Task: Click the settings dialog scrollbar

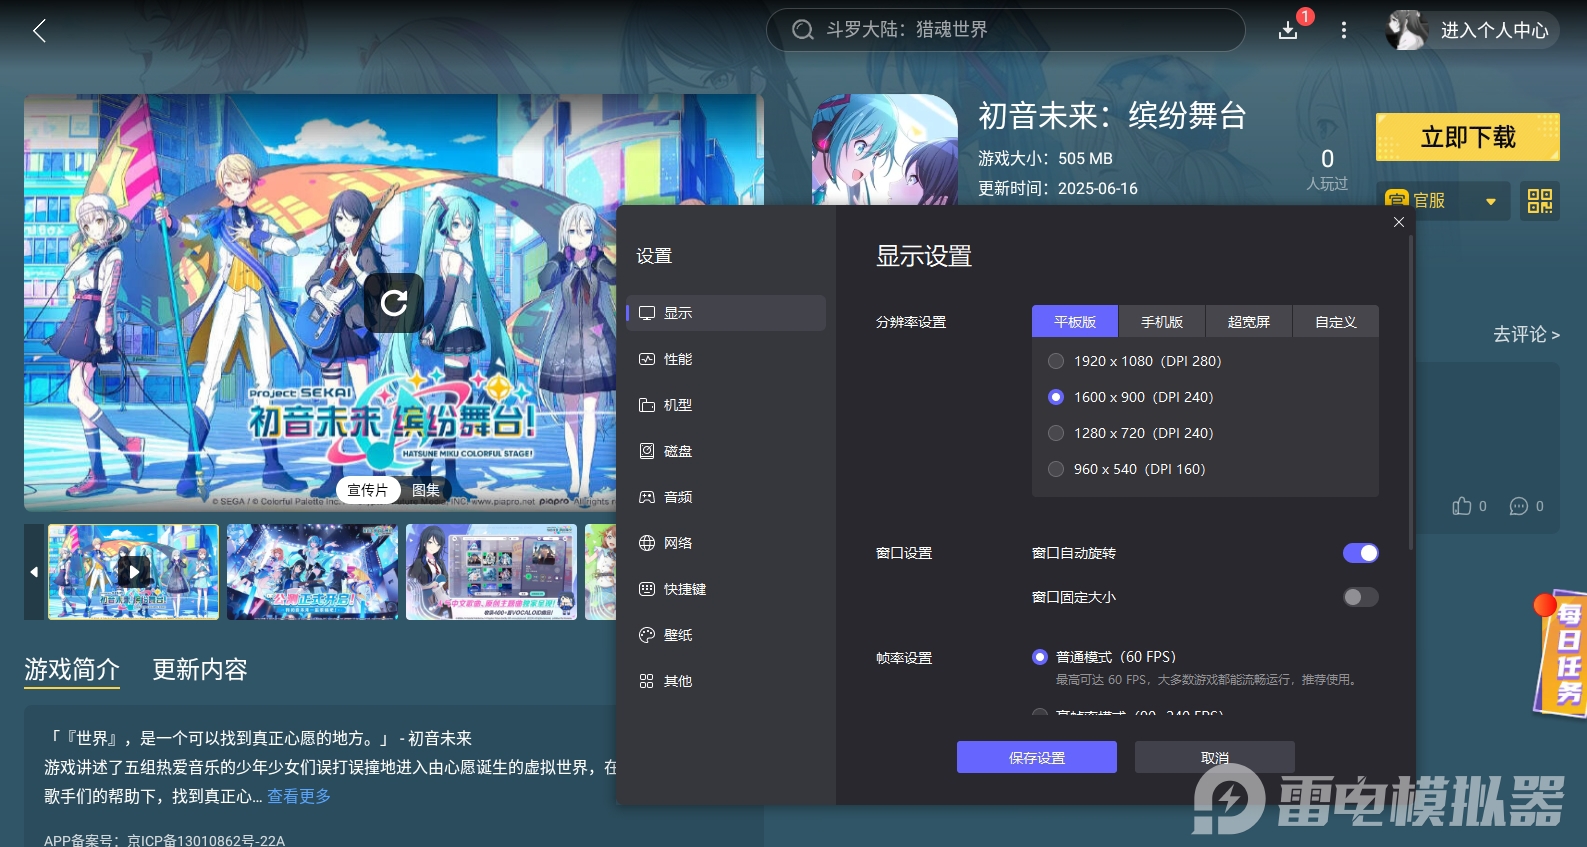Action: [1411, 390]
